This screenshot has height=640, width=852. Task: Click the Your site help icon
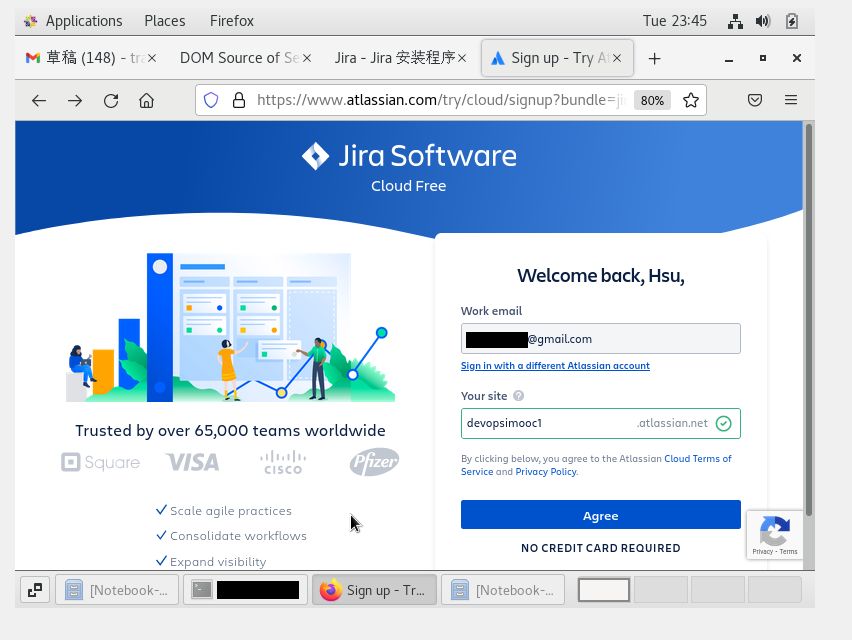point(518,396)
